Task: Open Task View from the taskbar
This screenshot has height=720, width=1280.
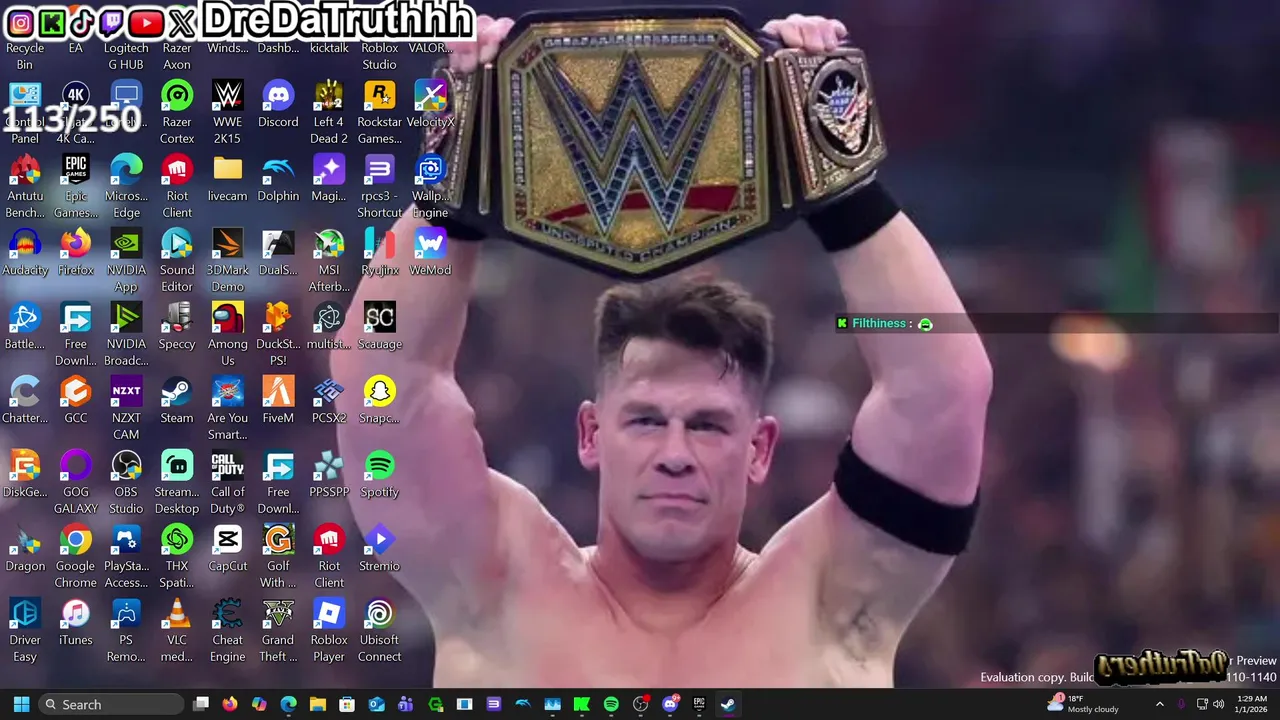Action: (201, 704)
